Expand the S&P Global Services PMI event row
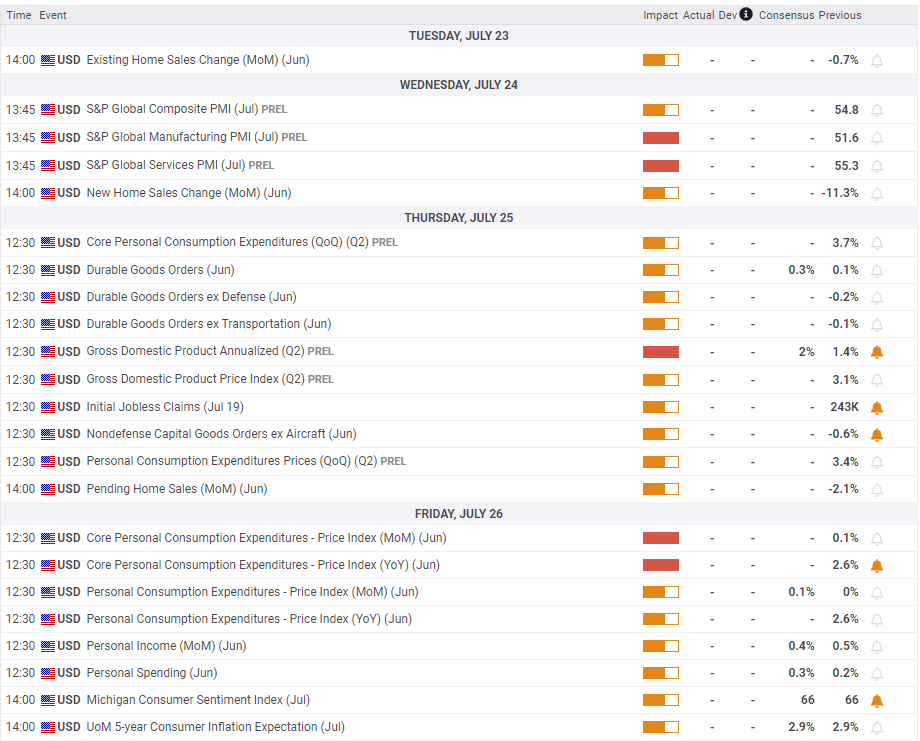Screen dimensions: 920x741 [x=459, y=165]
